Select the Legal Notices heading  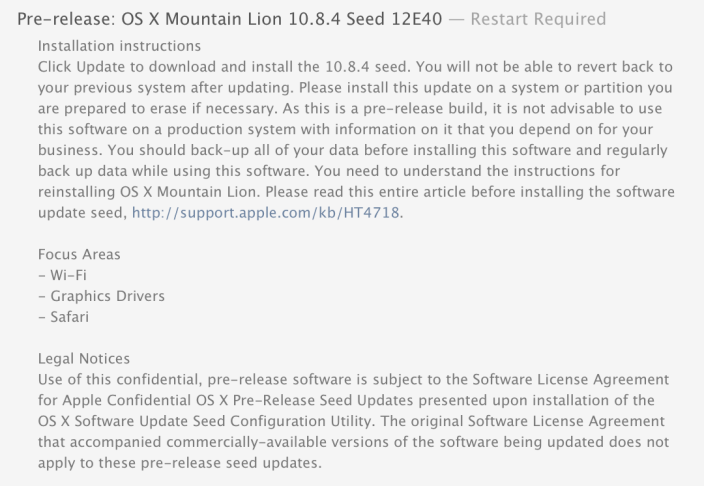point(84,358)
